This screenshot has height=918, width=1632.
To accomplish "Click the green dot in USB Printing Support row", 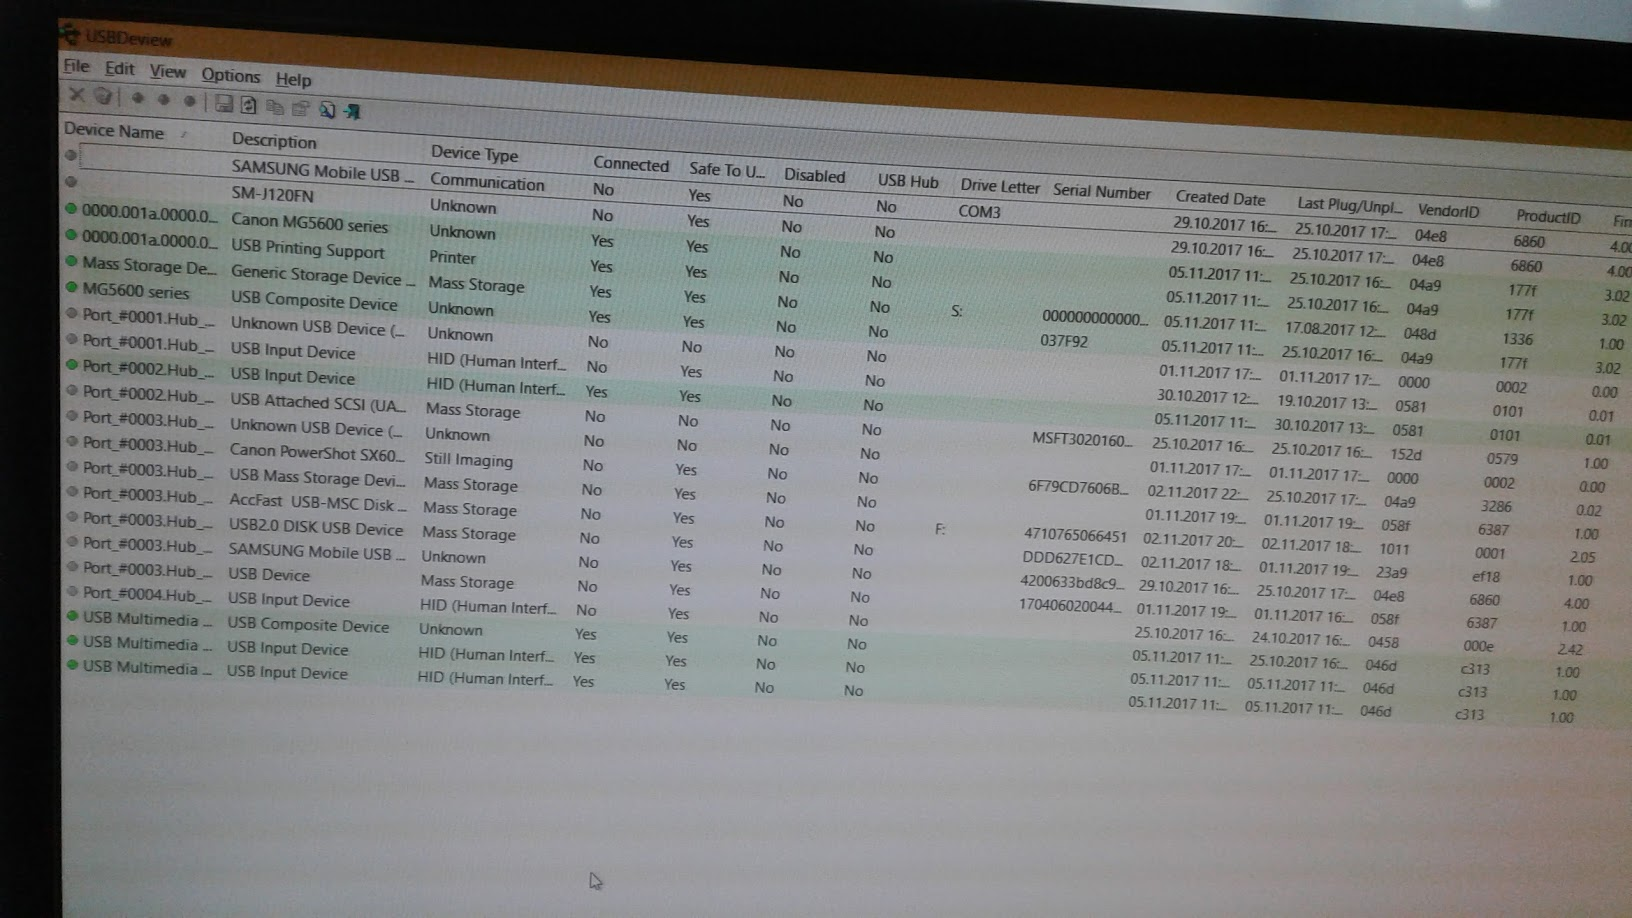I will (x=71, y=235).
